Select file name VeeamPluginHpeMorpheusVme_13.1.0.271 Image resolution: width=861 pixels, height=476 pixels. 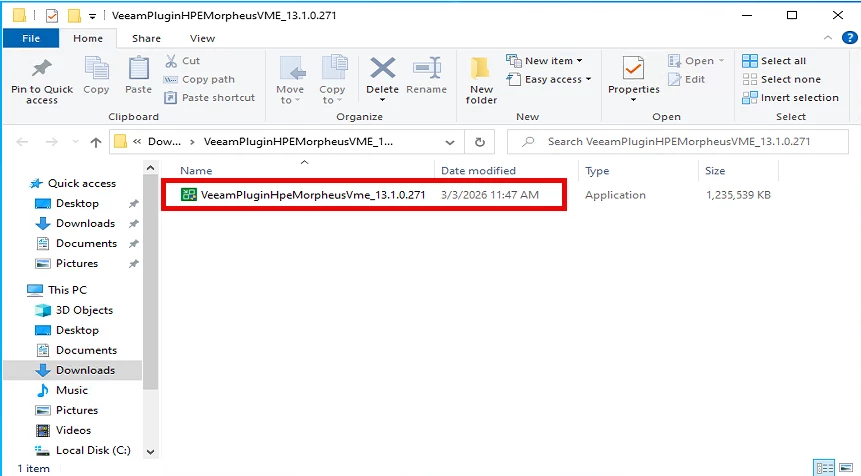[x=313, y=195]
